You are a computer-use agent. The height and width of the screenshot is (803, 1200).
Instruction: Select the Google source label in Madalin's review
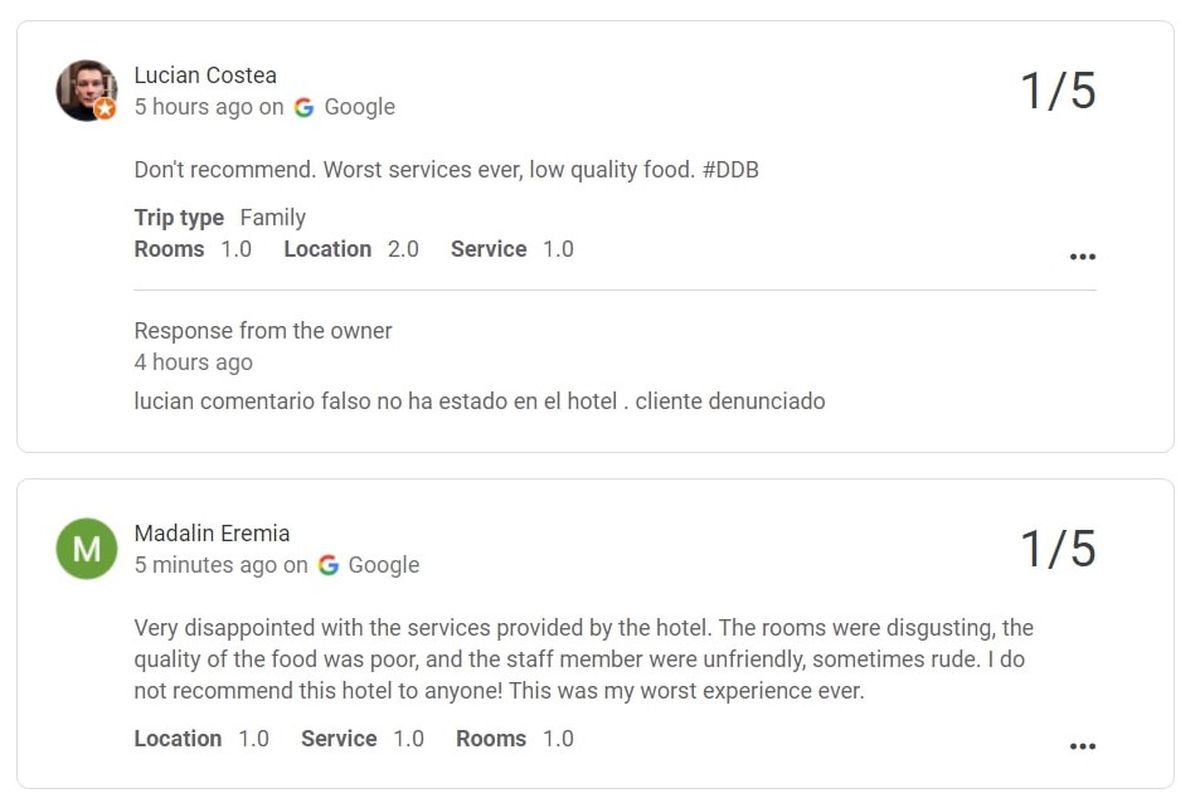pyautogui.click(x=385, y=565)
